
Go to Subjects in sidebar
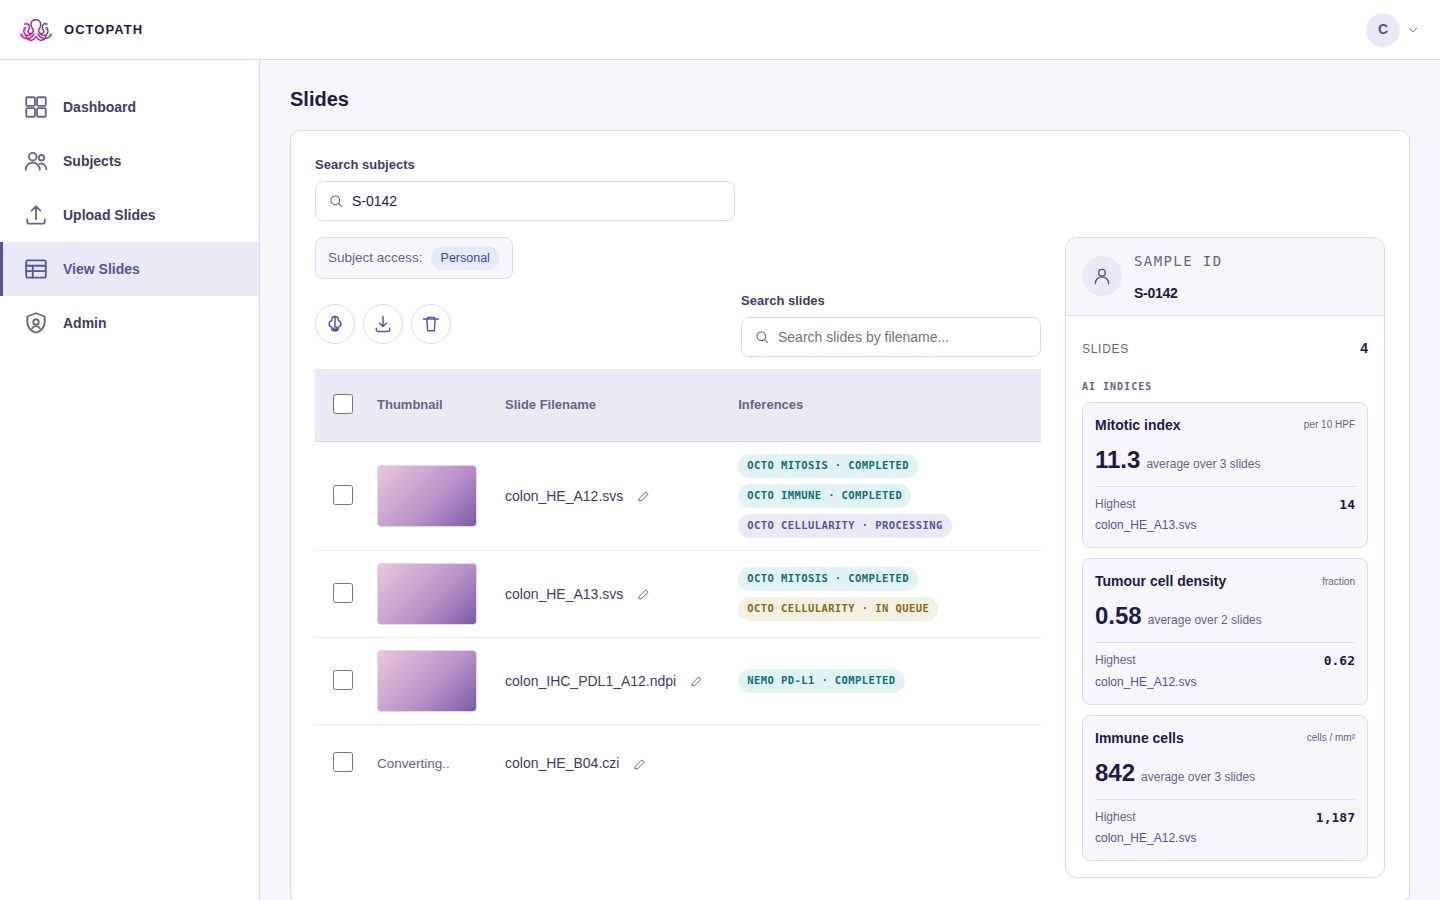[130, 161]
